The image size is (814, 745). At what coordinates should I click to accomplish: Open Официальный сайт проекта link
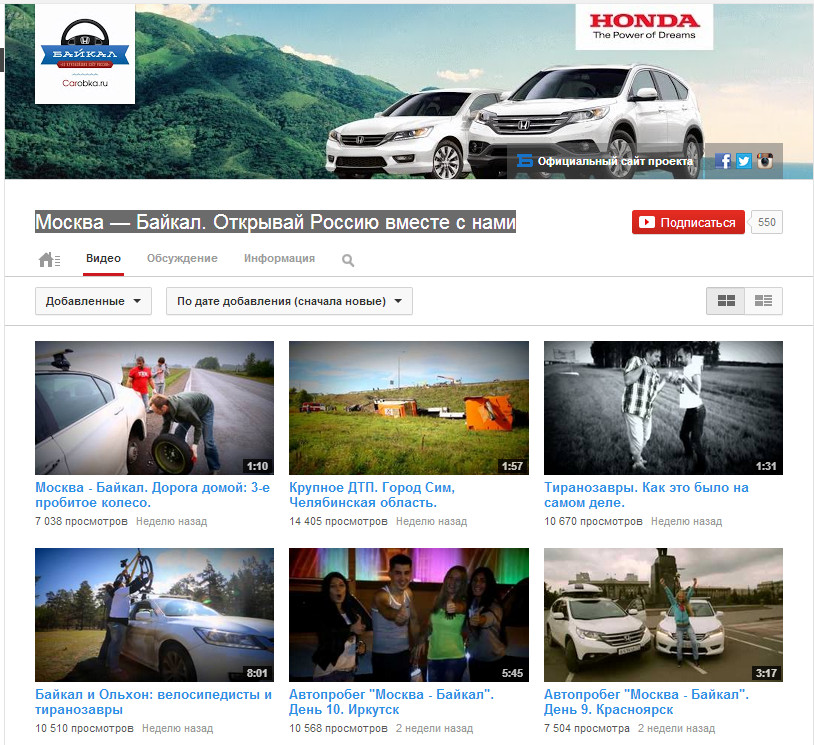(605, 161)
